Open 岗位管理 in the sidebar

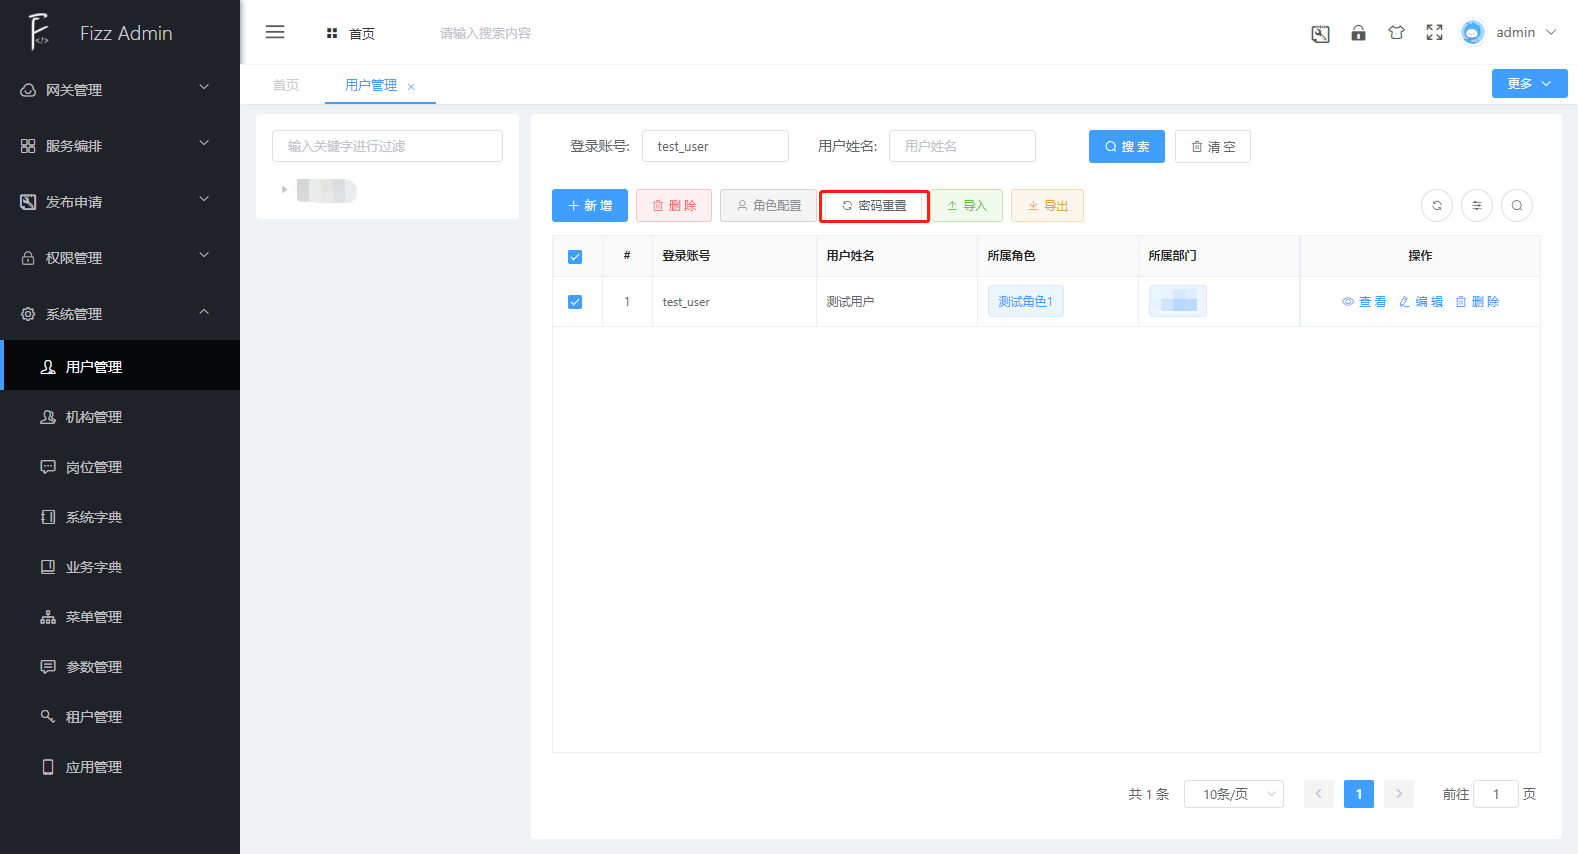click(120, 467)
